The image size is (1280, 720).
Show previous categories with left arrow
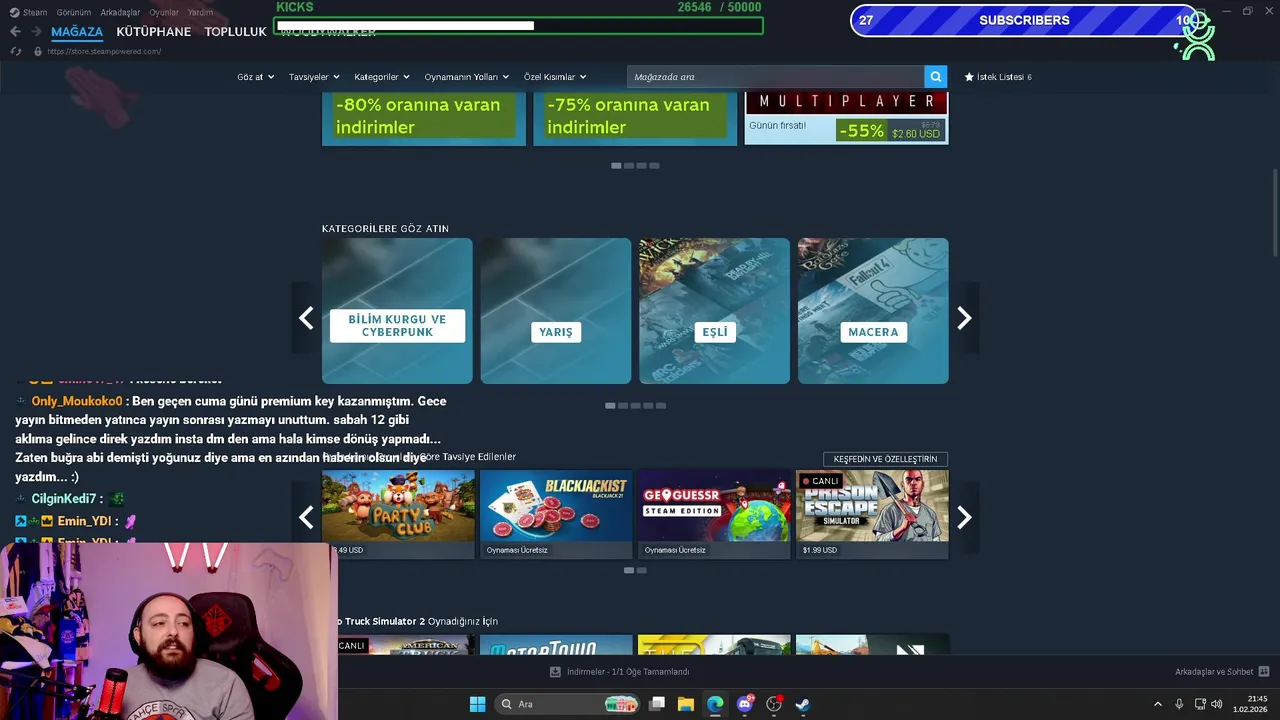306,318
